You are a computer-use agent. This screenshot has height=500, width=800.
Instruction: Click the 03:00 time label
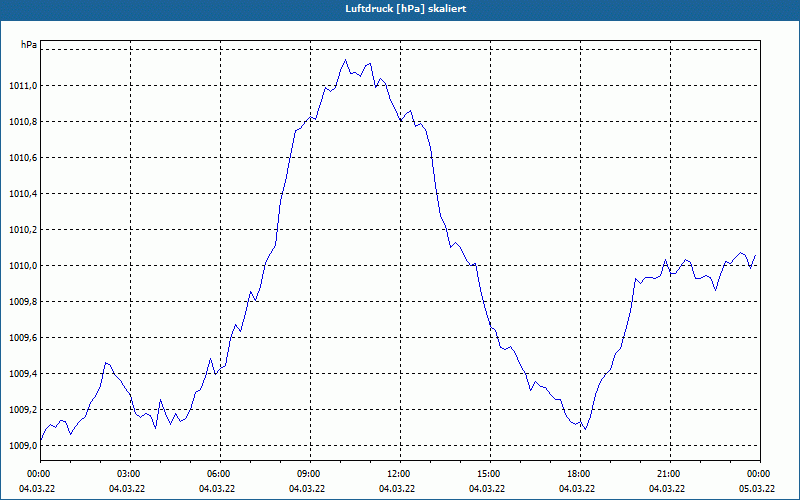click(x=130, y=474)
